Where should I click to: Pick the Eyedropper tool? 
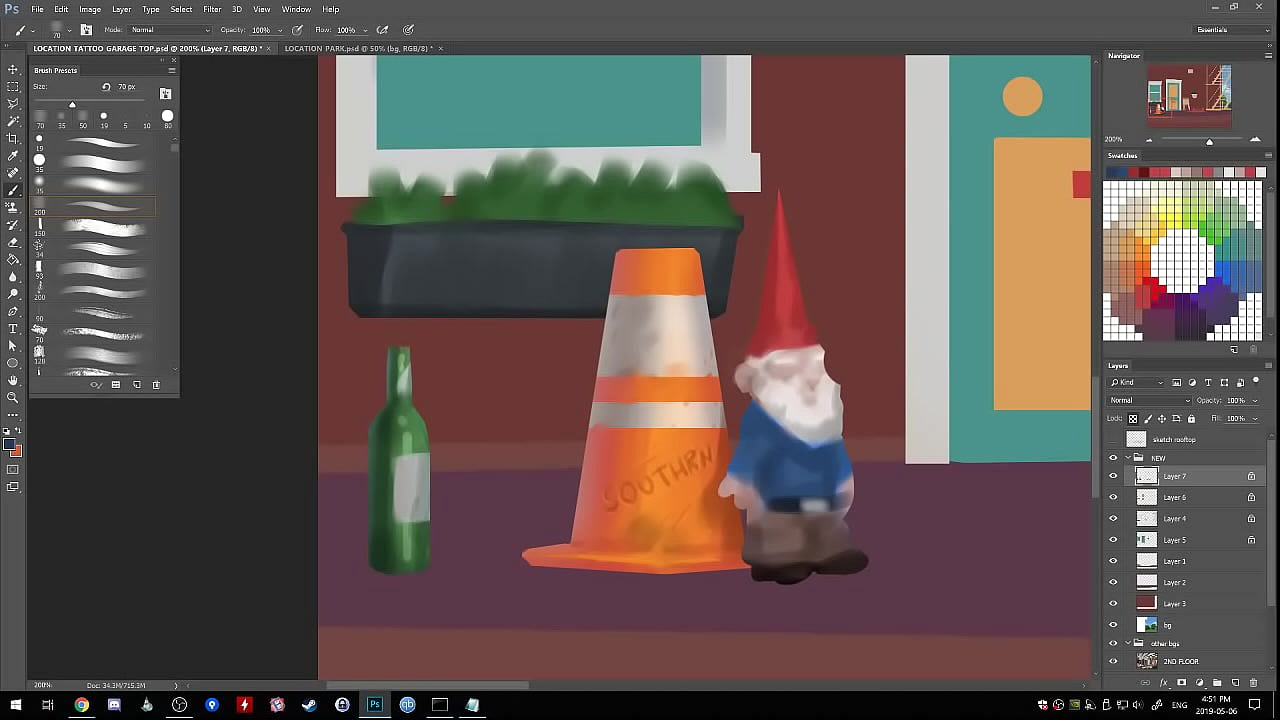point(13,156)
